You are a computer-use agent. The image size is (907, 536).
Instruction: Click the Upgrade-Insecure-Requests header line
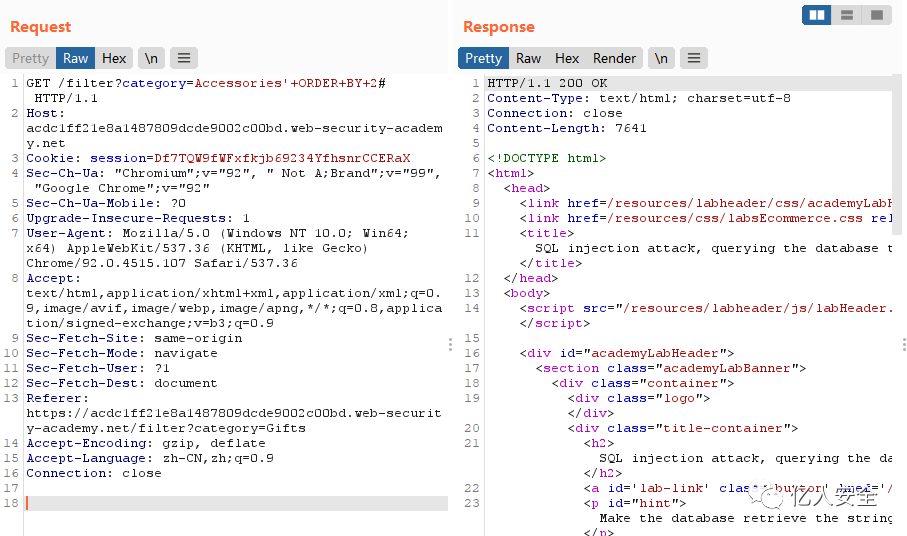click(138, 219)
